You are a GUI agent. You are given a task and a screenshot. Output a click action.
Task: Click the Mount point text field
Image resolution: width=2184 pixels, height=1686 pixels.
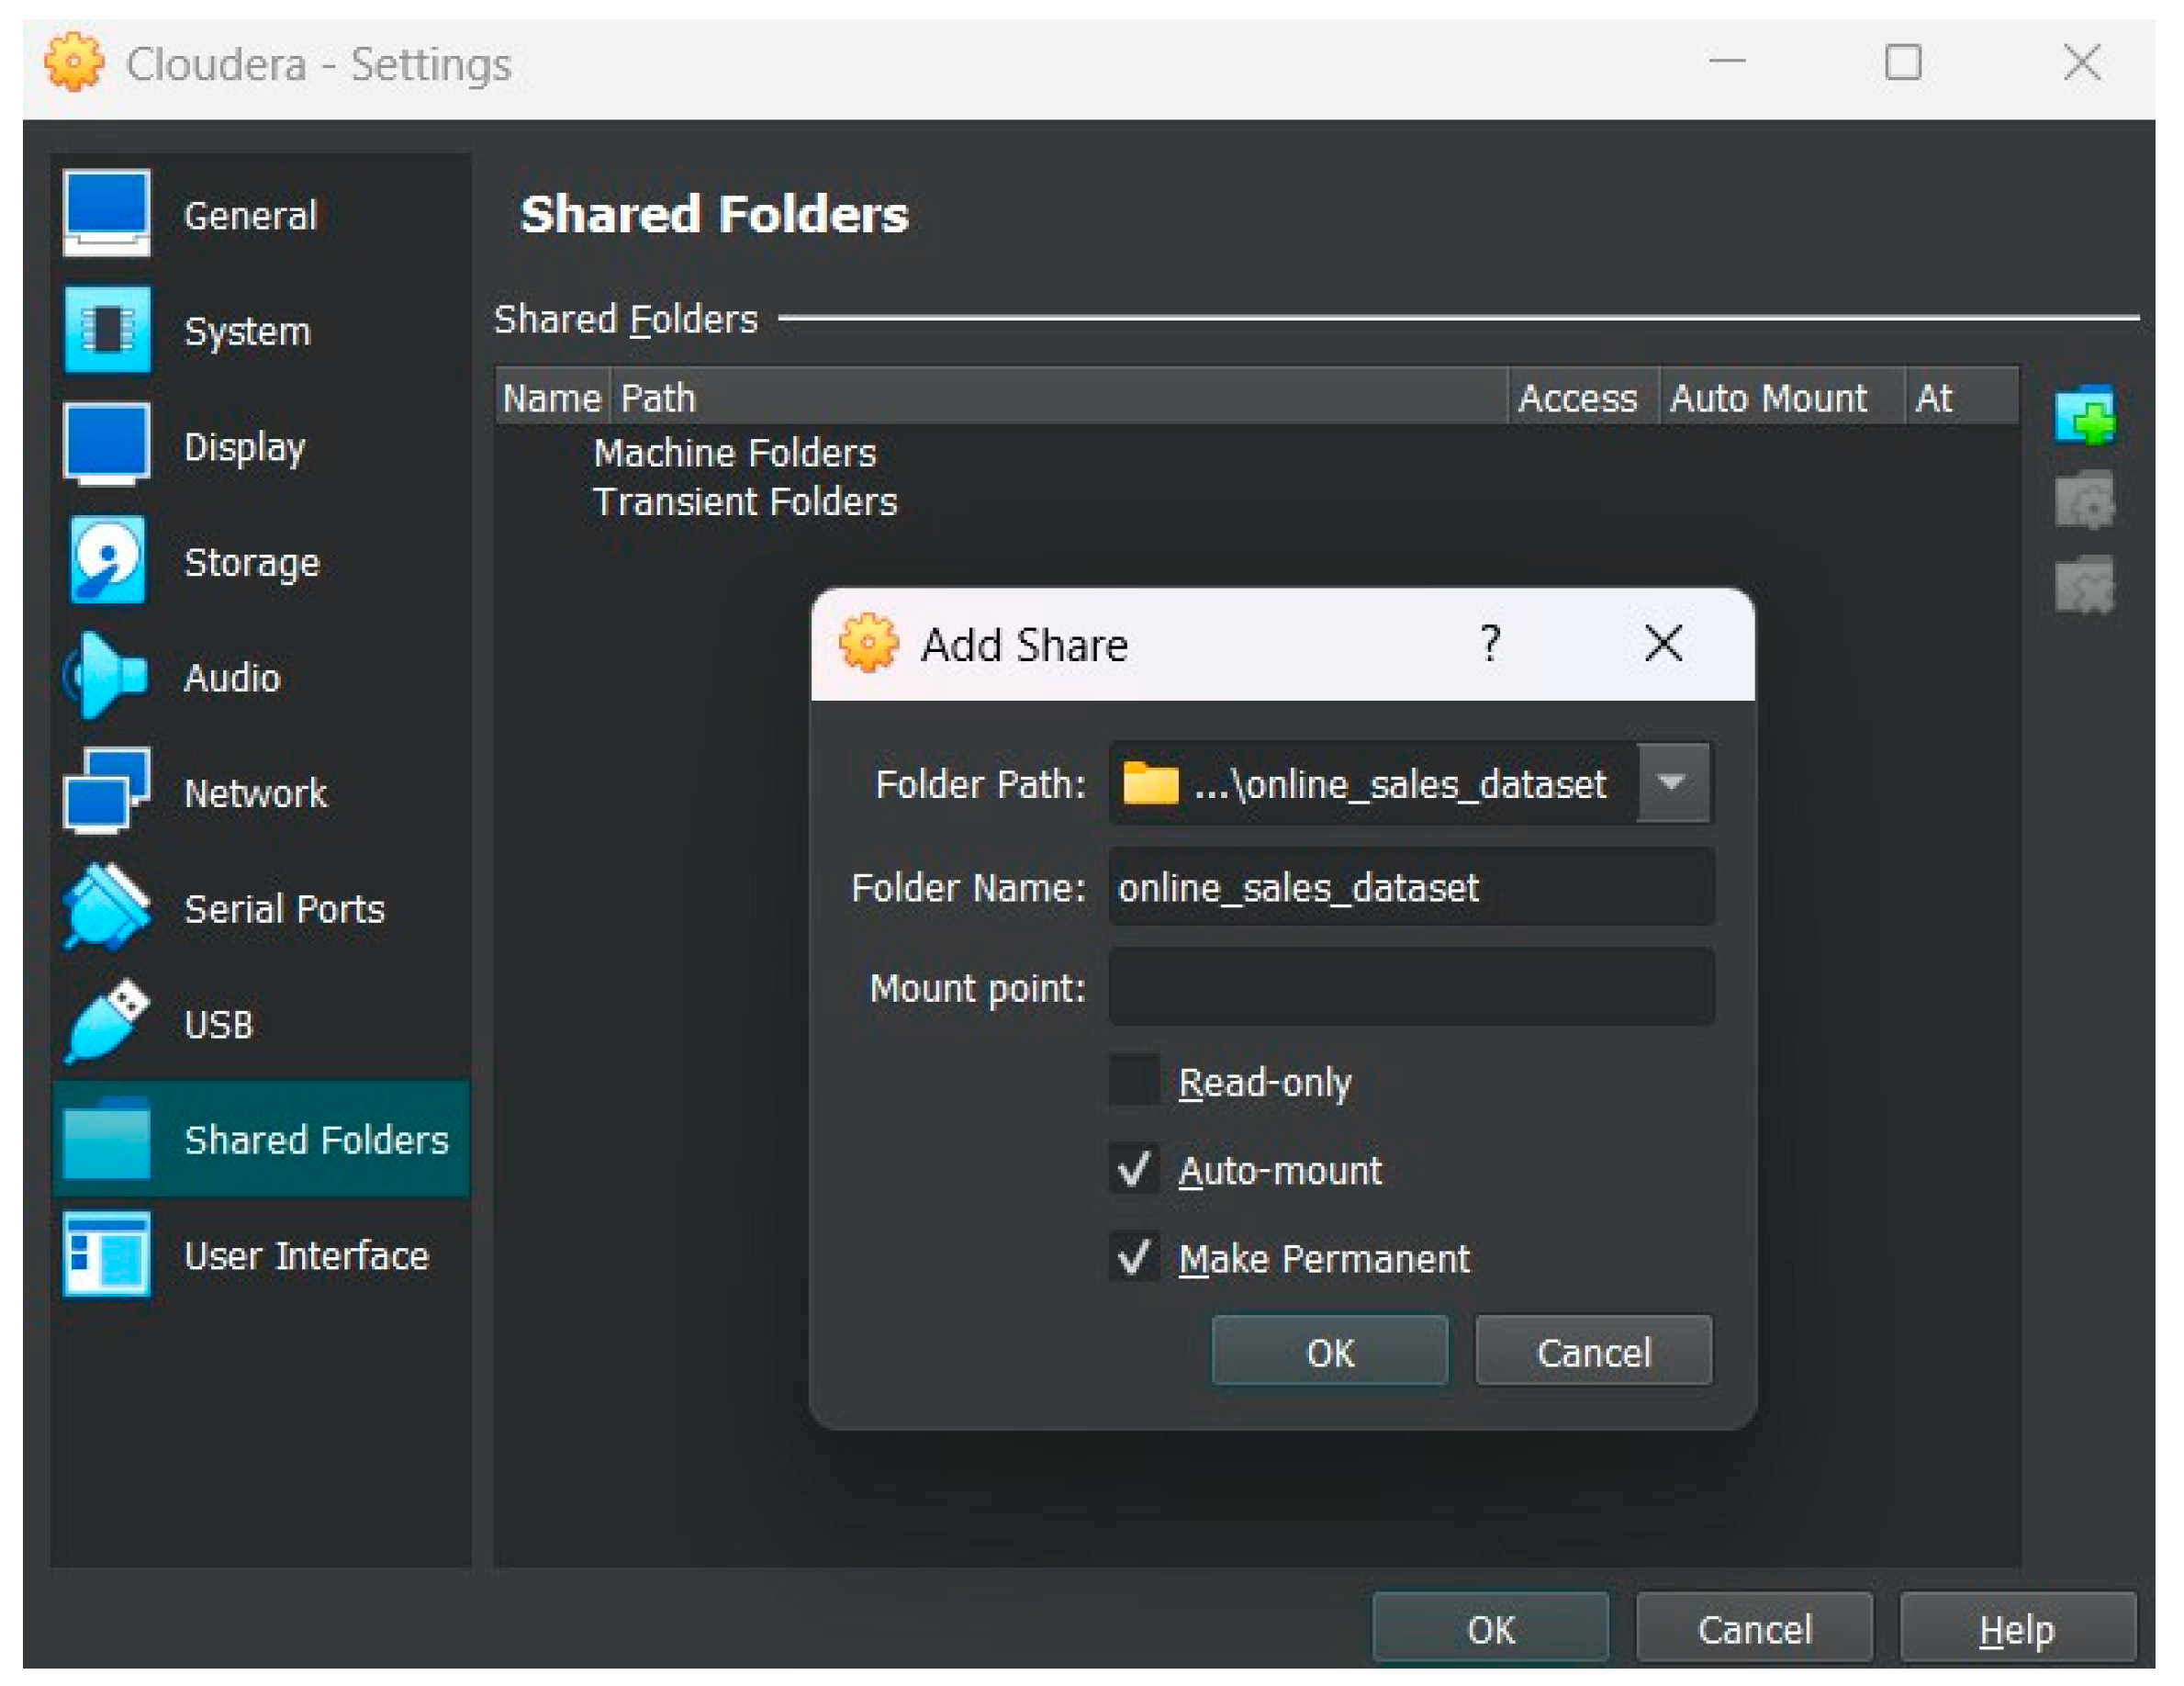coord(1410,988)
